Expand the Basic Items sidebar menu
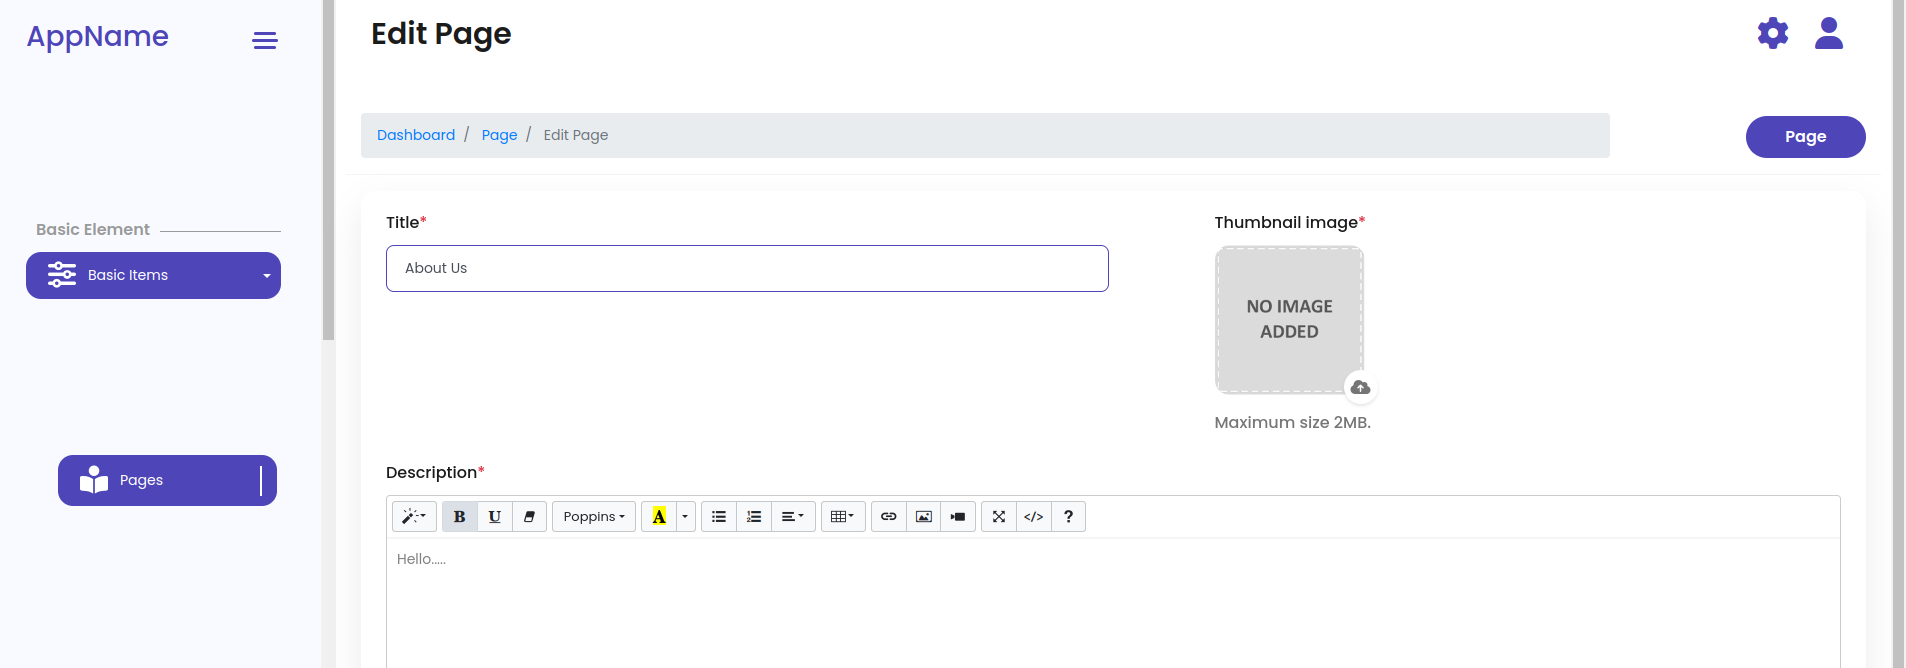1906x668 pixels. (x=153, y=276)
